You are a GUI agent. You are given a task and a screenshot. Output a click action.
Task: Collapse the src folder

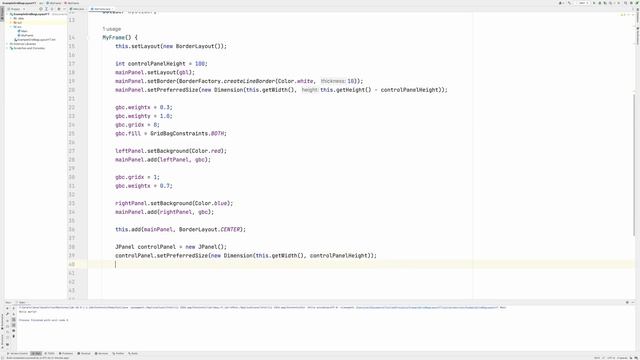point(11,27)
